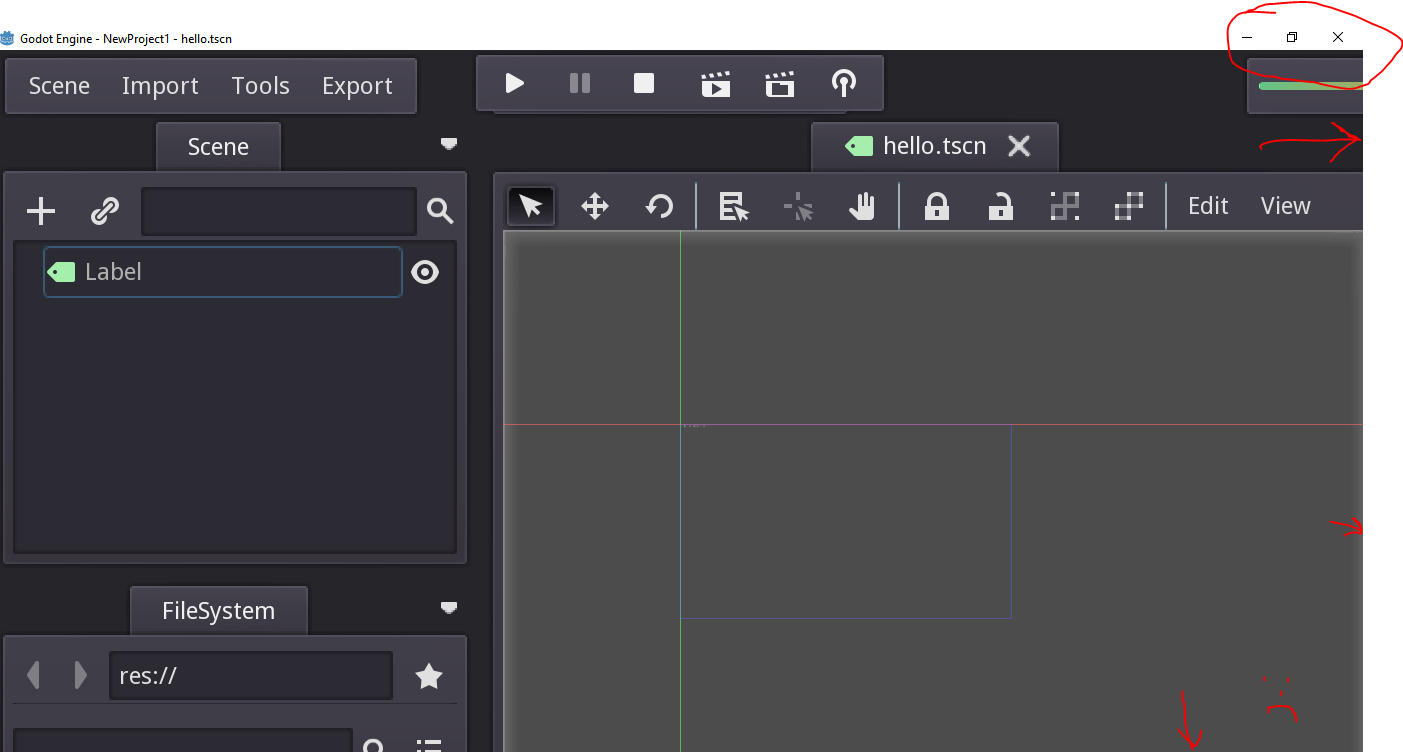Open the node search magnifier in Scene dock
Screen dimensions: 1403x752
(x=440, y=211)
